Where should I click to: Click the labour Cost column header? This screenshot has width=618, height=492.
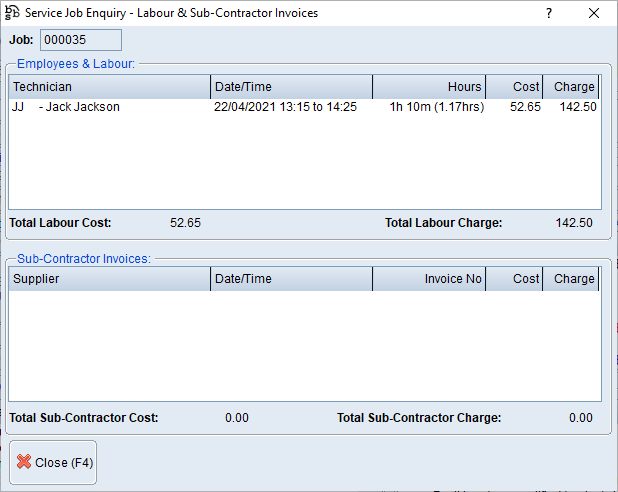[515, 87]
